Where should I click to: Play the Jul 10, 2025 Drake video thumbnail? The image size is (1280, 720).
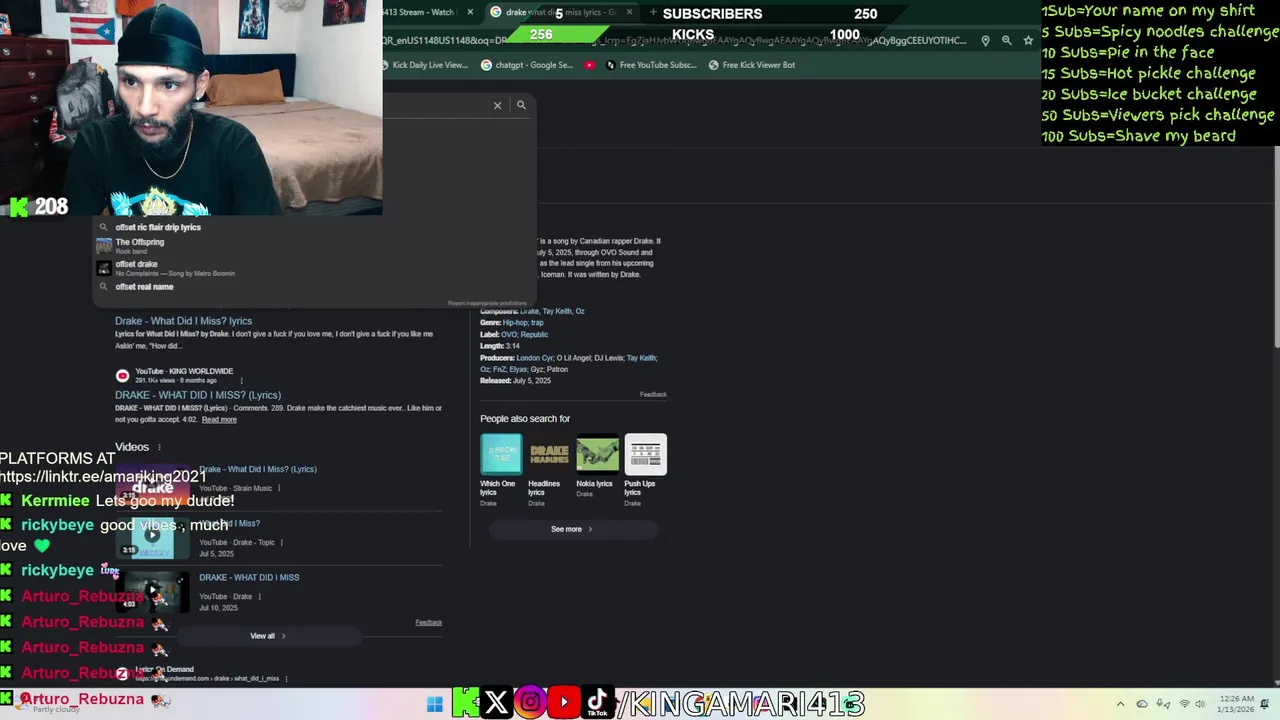(x=152, y=592)
